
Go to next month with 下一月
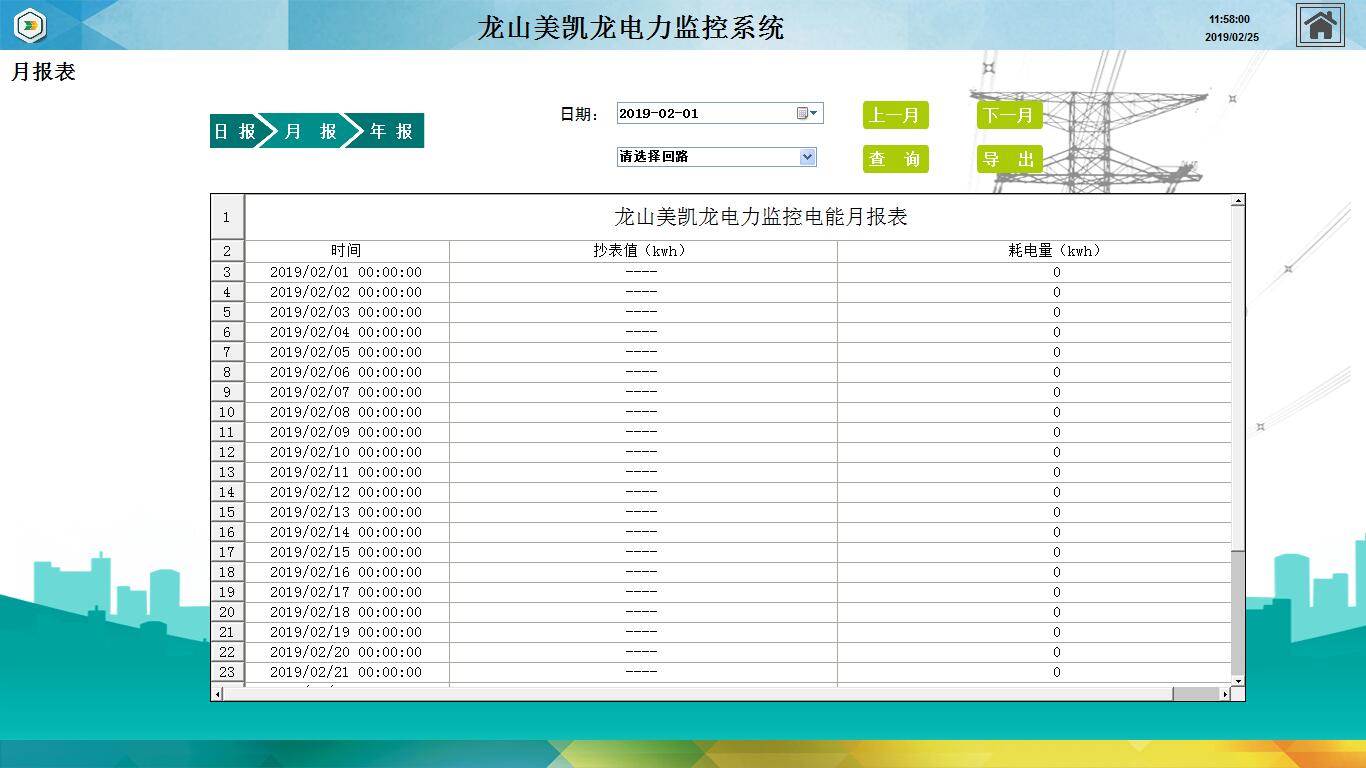point(1009,116)
